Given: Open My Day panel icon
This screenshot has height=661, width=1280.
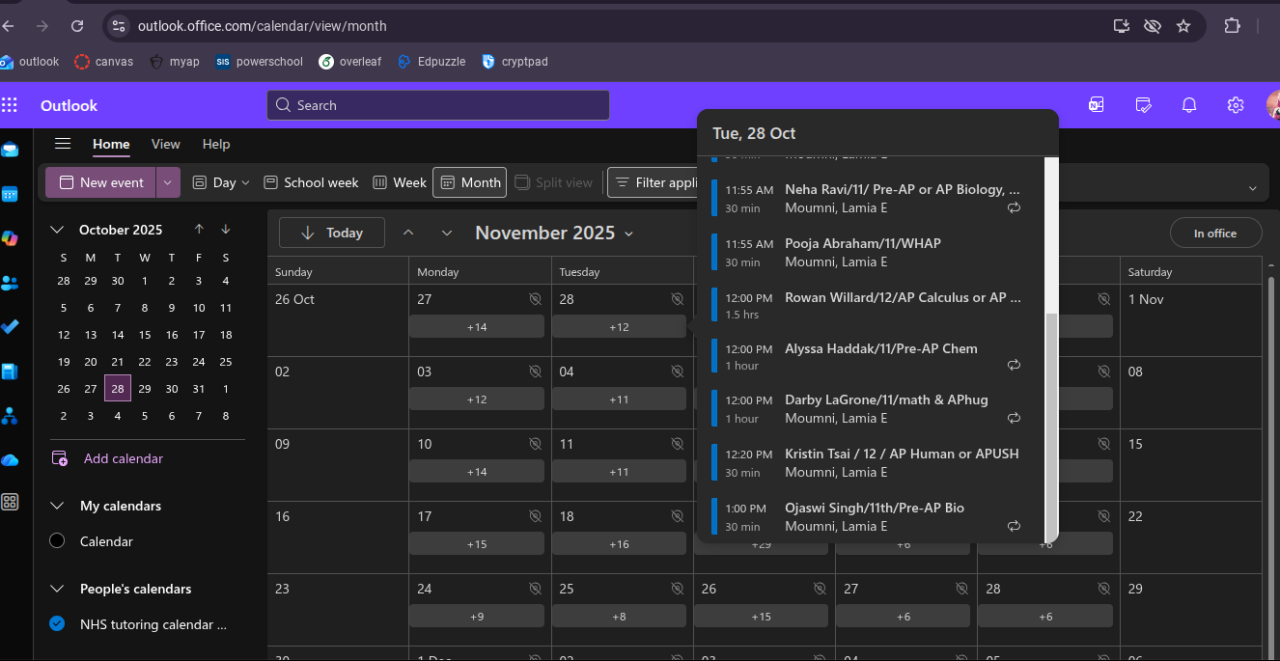Looking at the screenshot, I should coord(1143,105).
